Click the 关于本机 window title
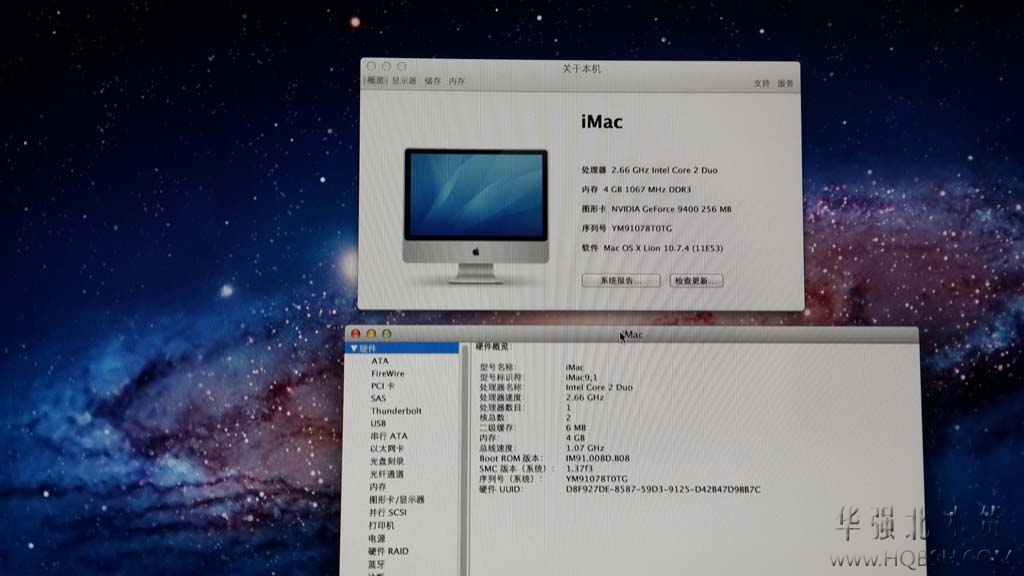The height and width of the screenshot is (576, 1024). coord(581,69)
